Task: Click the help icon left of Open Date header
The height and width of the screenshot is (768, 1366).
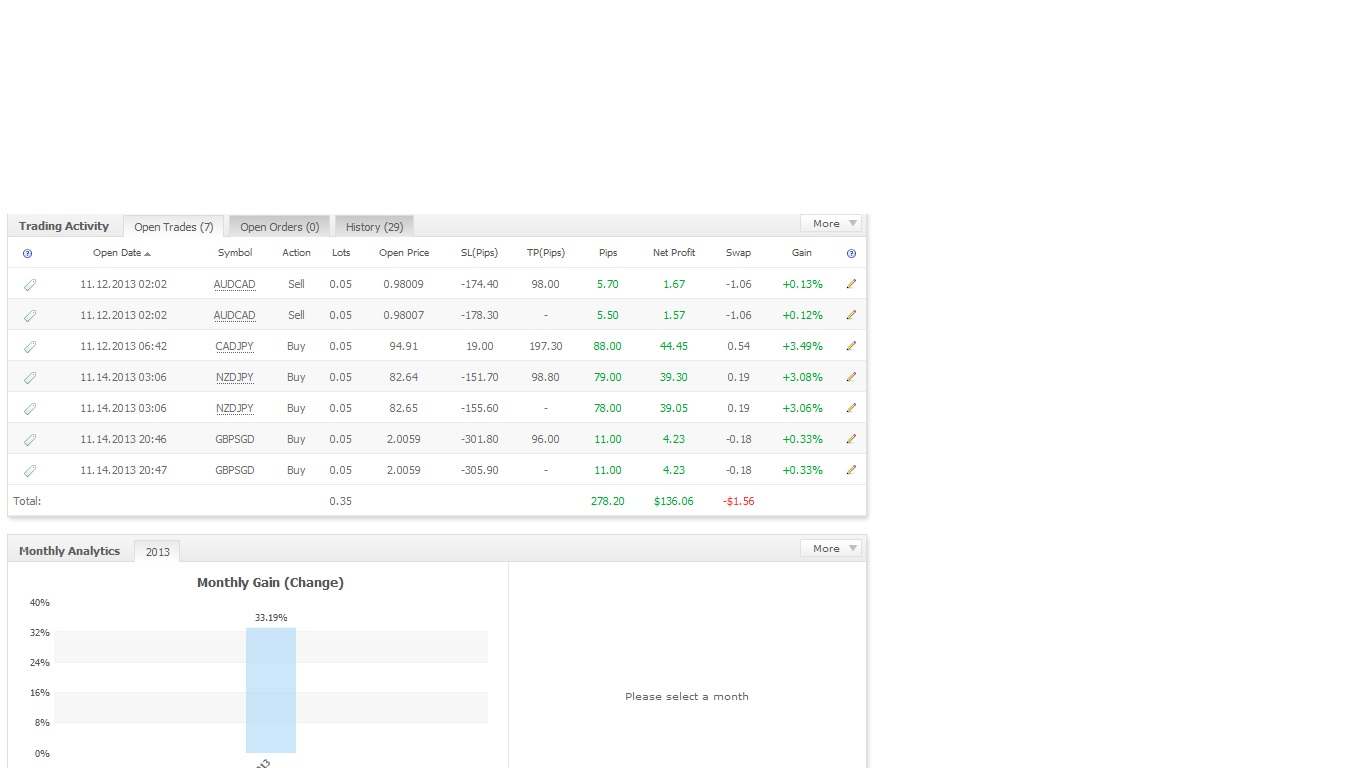Action: [x=27, y=253]
